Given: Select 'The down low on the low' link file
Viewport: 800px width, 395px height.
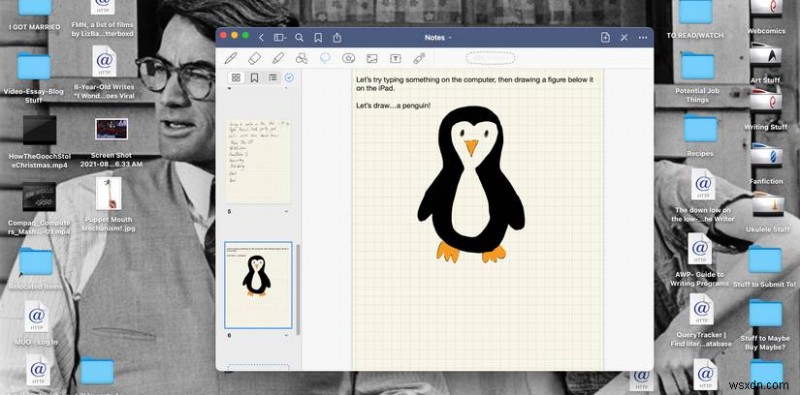Looking at the screenshot, I should [x=704, y=195].
